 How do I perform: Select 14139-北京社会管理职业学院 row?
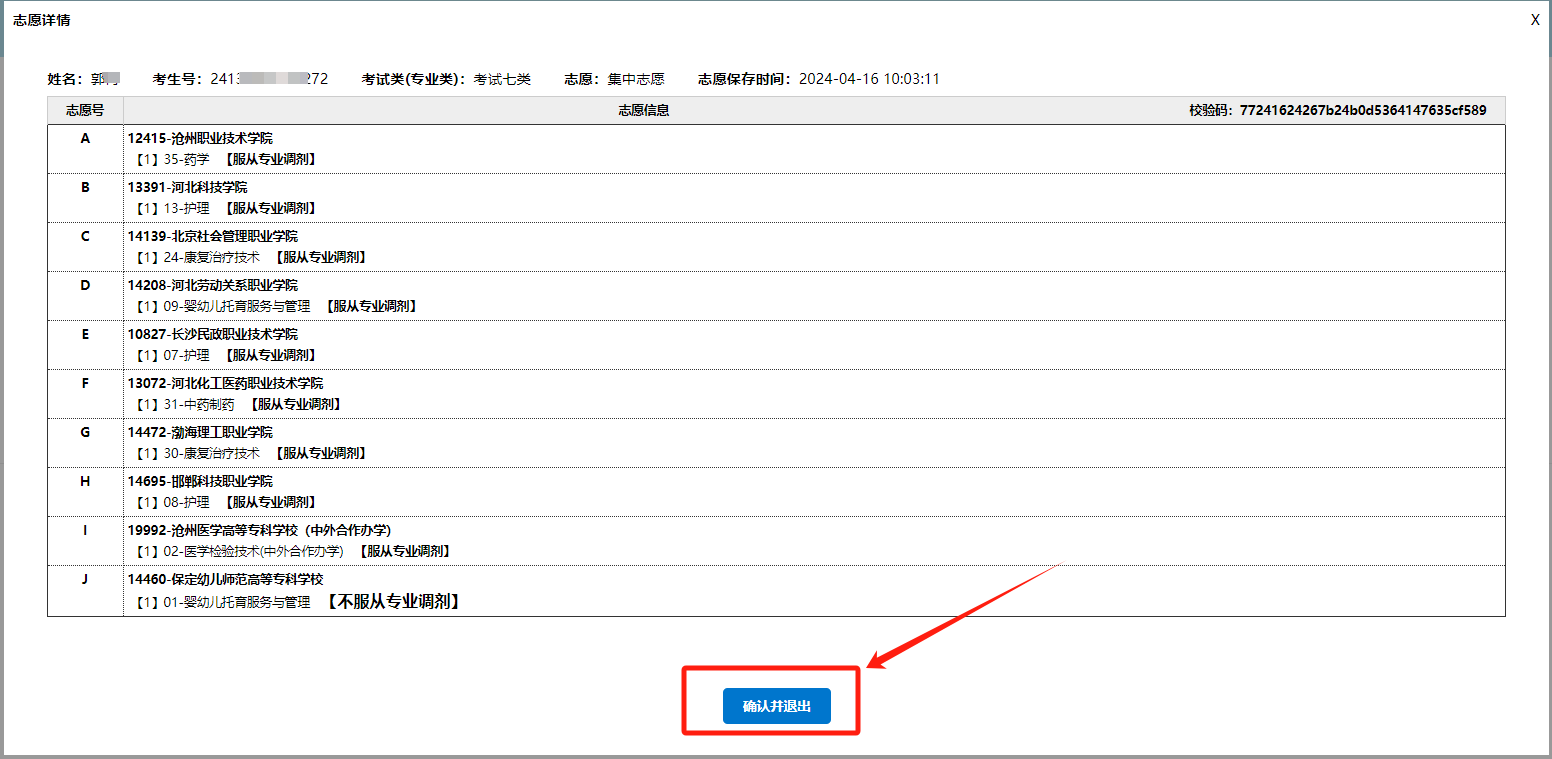click(212, 236)
